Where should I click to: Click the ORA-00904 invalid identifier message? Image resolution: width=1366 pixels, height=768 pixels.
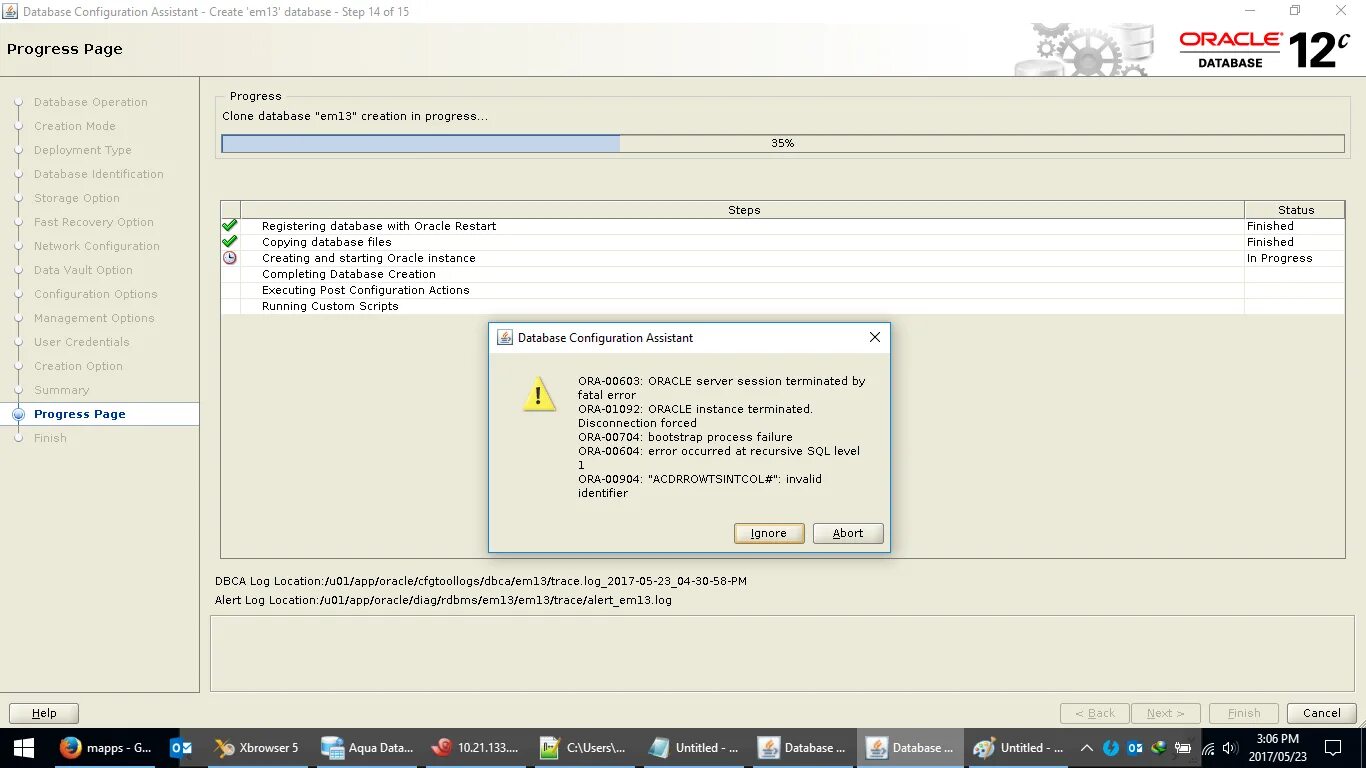point(700,486)
